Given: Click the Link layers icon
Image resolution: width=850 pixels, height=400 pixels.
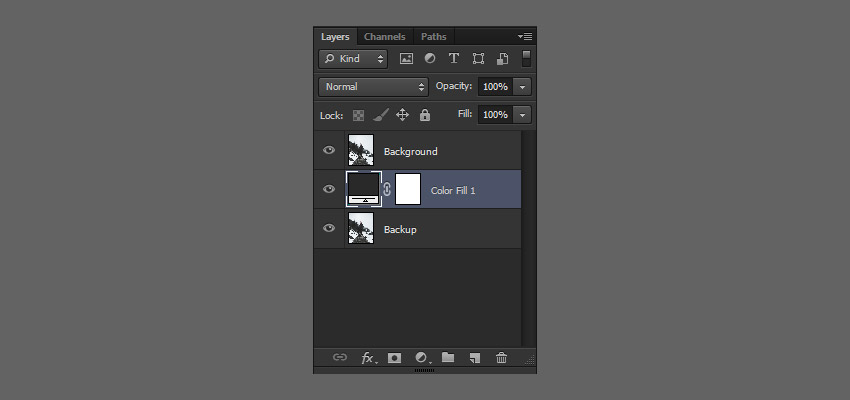Looking at the screenshot, I should (340, 357).
